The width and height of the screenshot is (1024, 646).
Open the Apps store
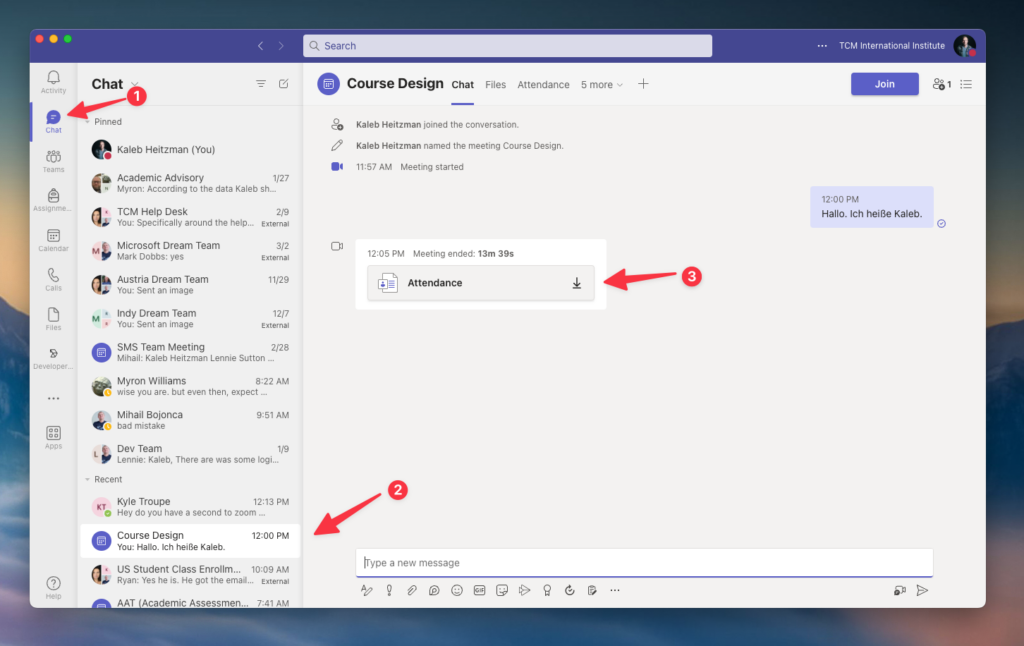click(54, 437)
